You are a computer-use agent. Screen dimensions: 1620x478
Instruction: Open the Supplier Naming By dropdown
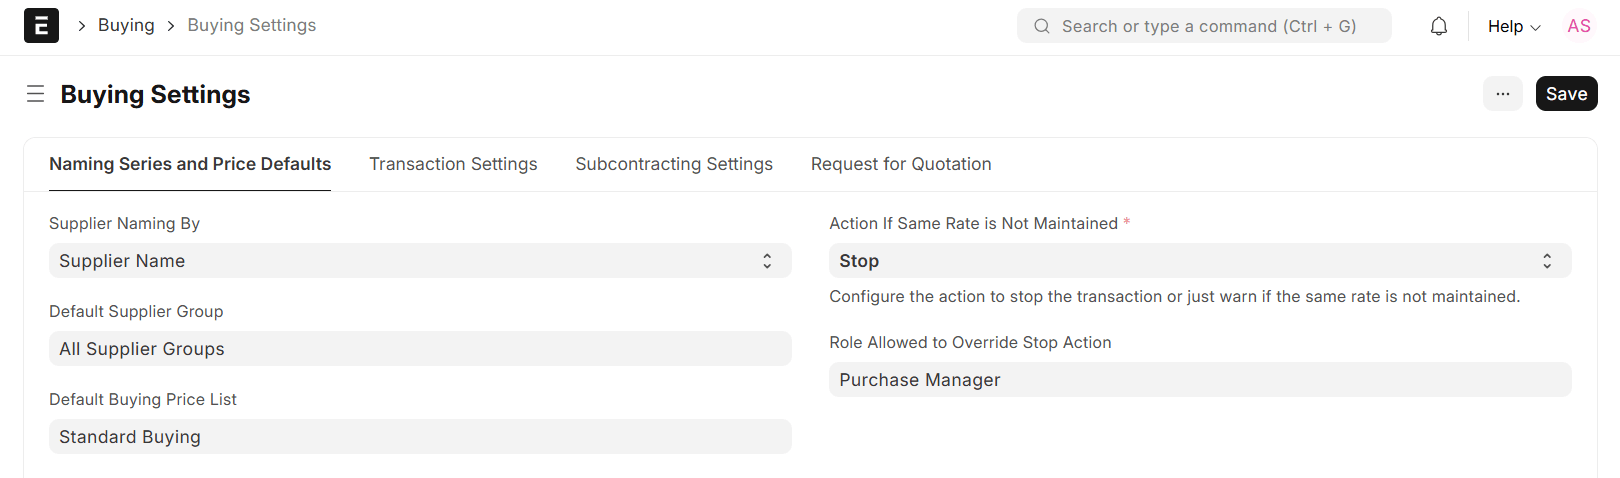420,261
